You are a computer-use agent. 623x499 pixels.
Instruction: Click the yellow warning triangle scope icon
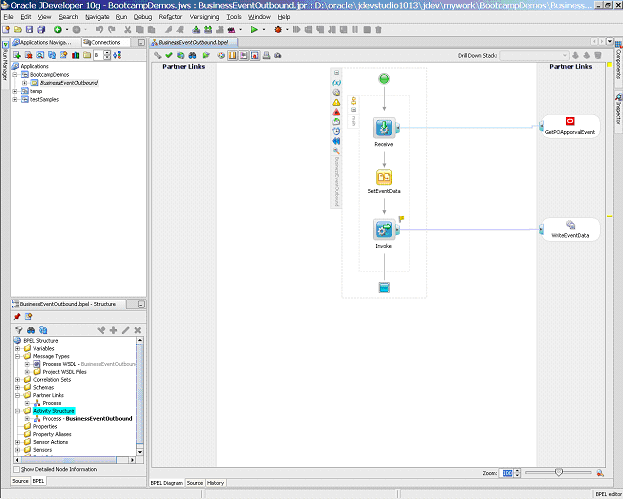(x=336, y=103)
